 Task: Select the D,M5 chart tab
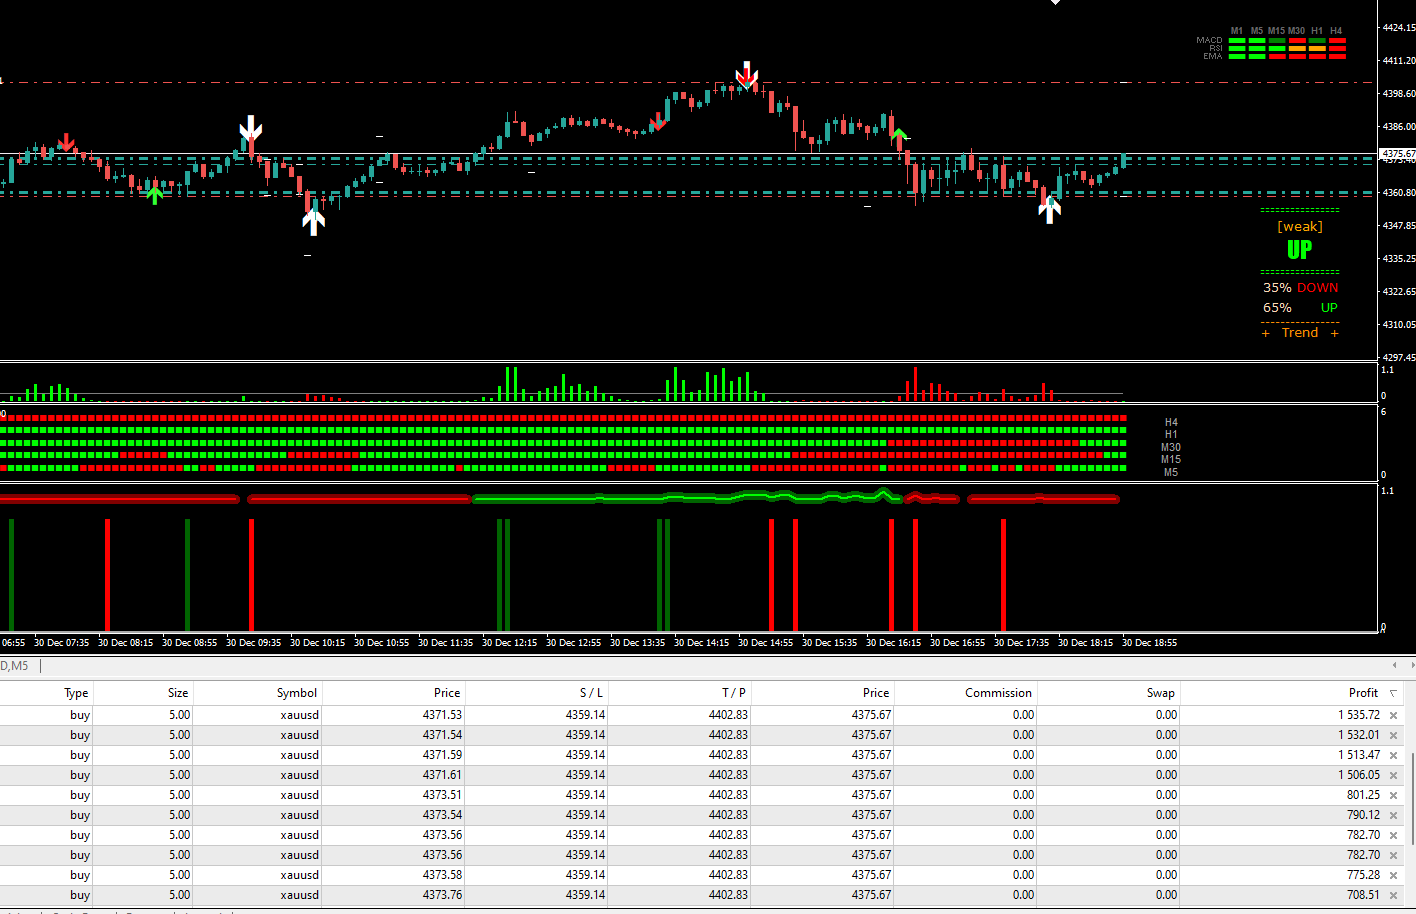15,666
